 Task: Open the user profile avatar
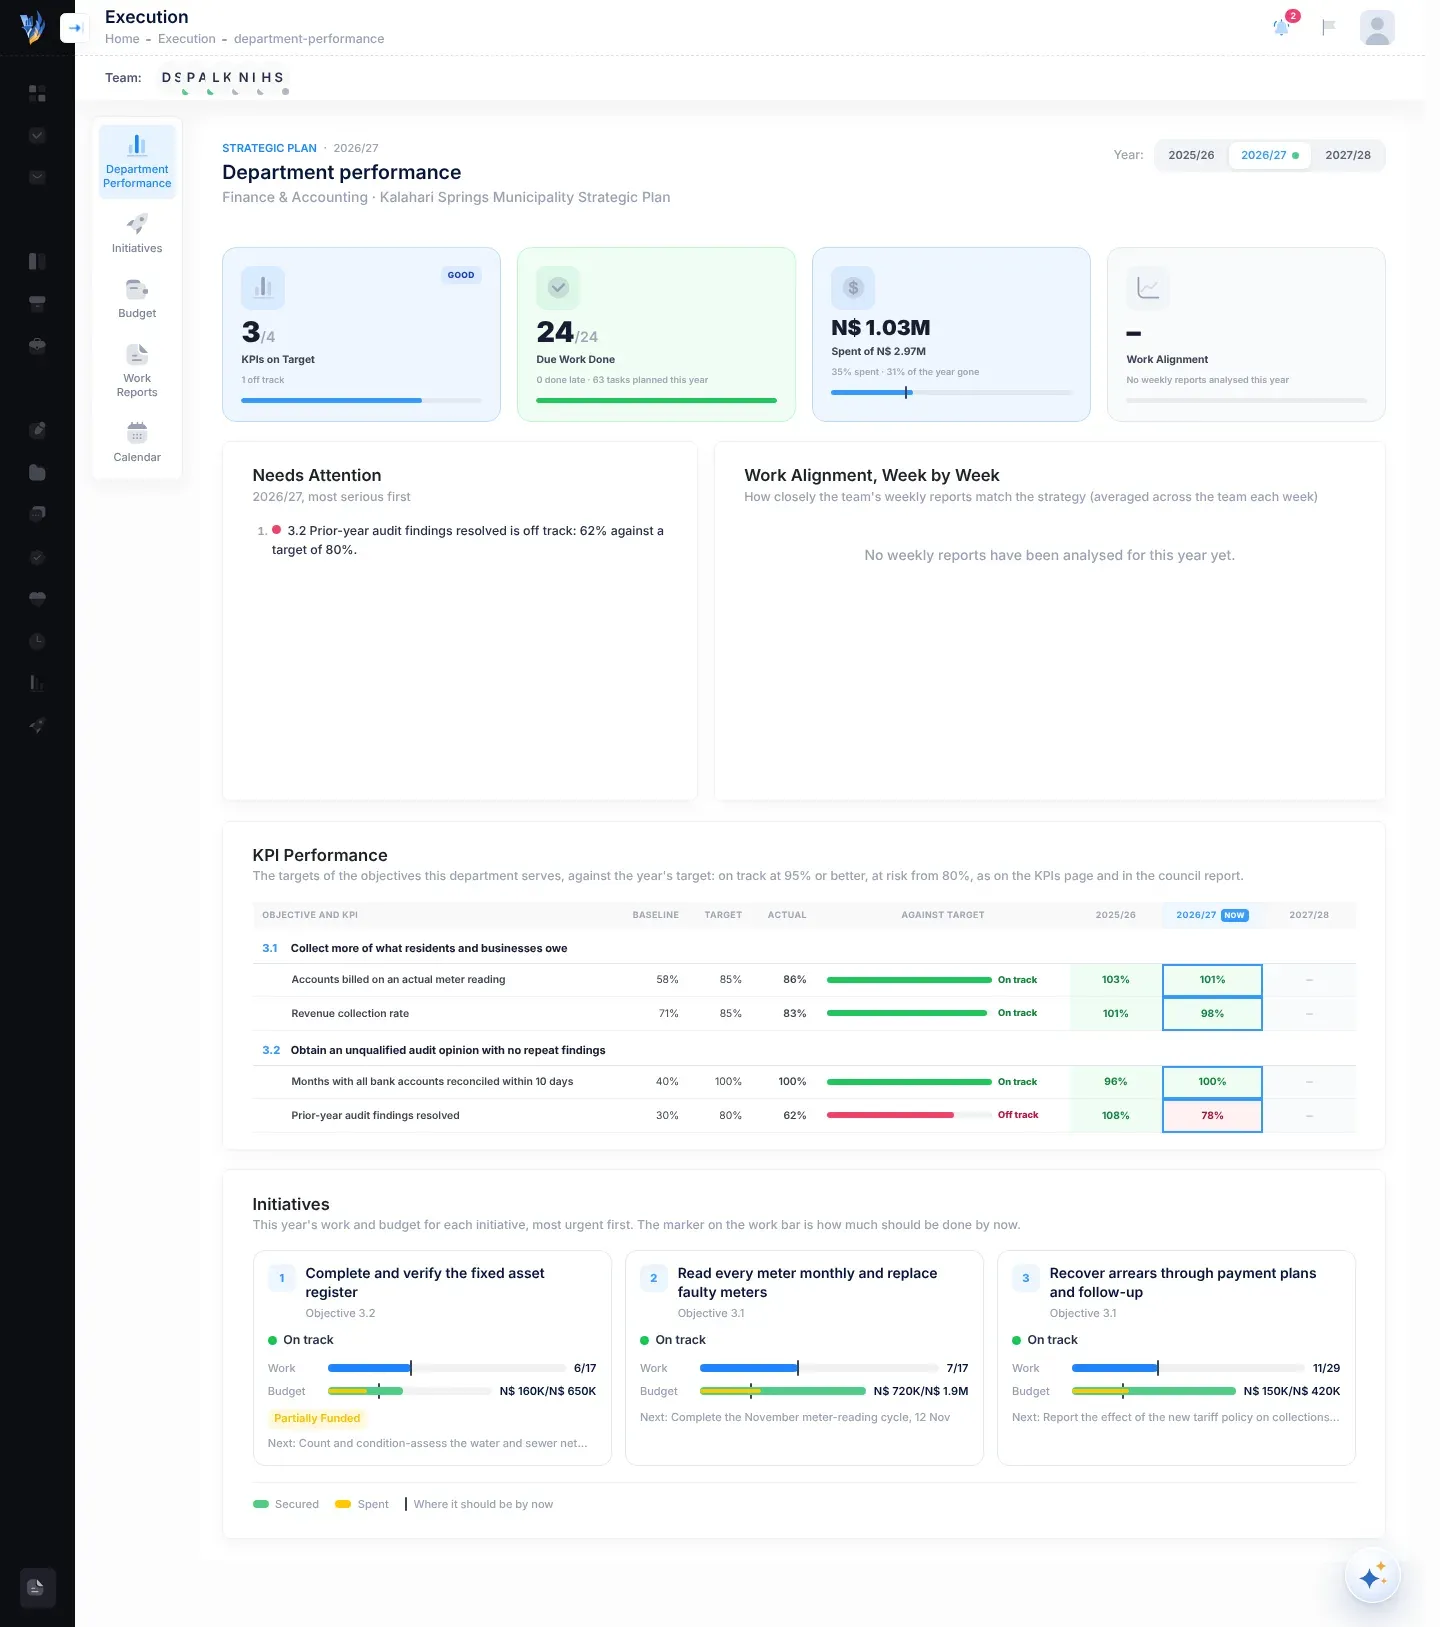1377,27
